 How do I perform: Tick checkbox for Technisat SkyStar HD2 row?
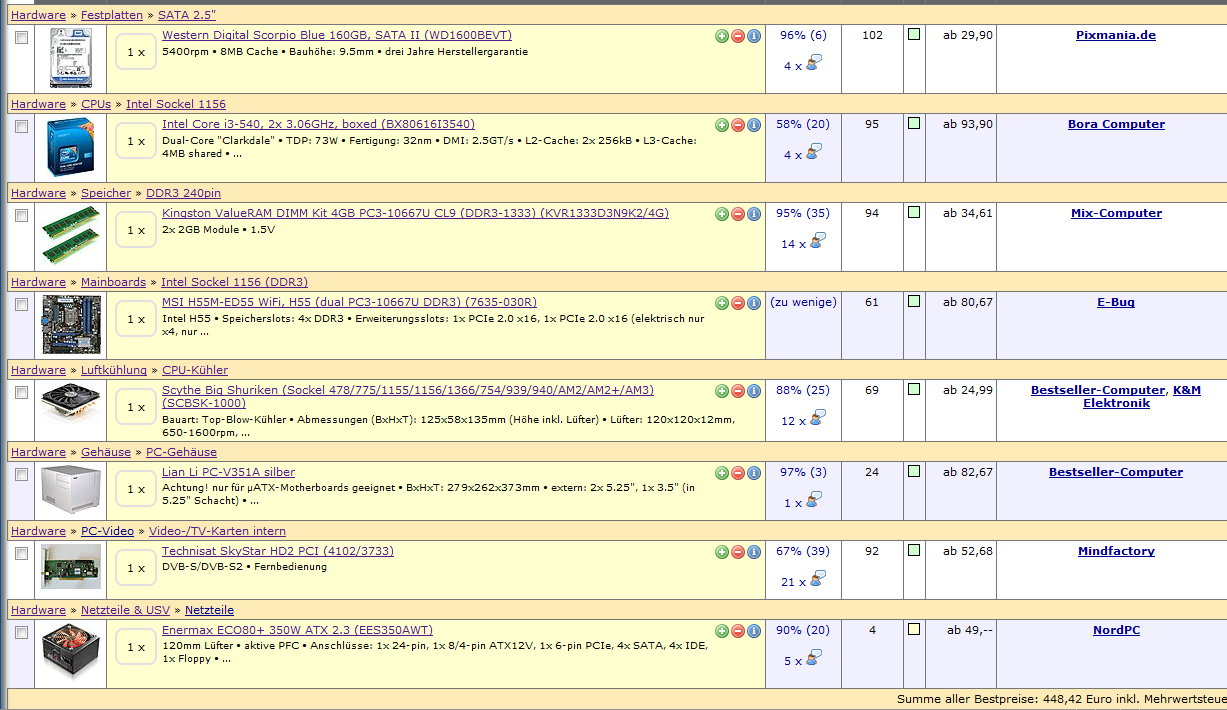22,553
